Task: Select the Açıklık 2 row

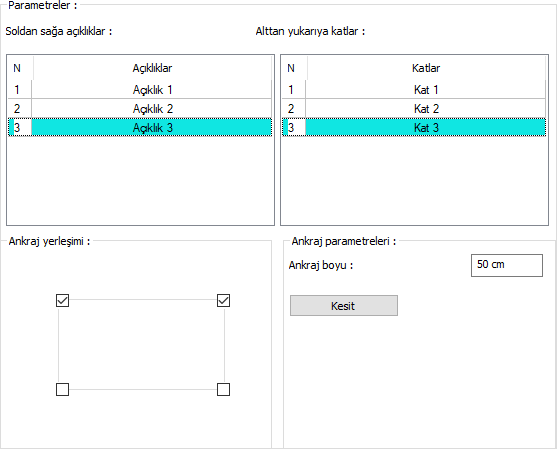Action: click(140, 108)
